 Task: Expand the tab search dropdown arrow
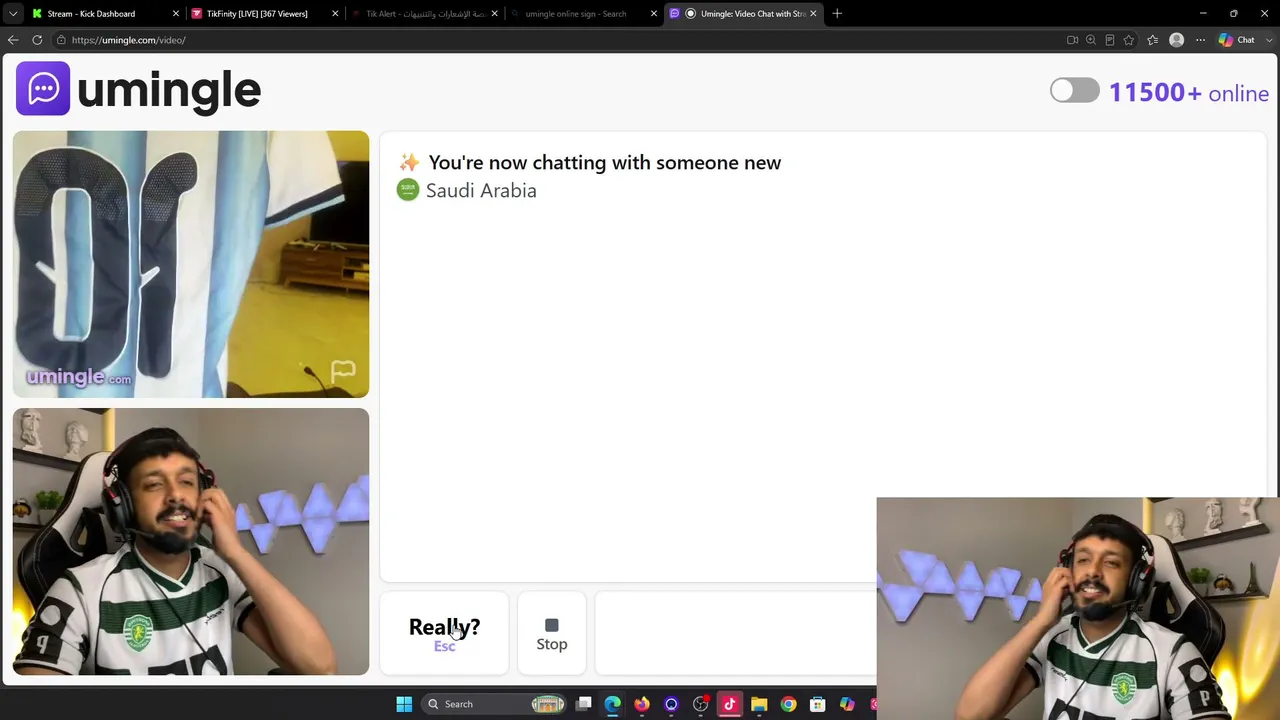point(13,14)
